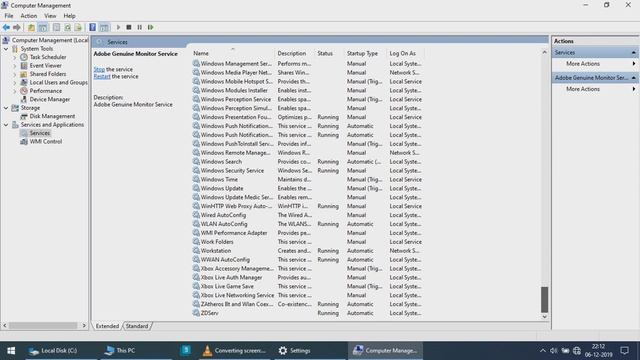Open the Help menu
640x360 pixels.
[69, 16]
